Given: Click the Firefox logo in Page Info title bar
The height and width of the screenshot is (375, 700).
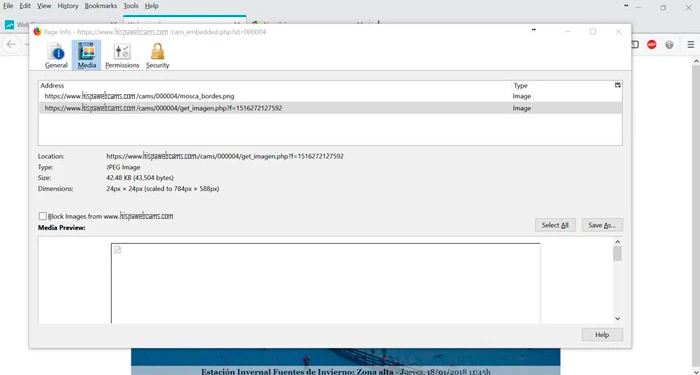Looking at the screenshot, I should coord(38,32).
